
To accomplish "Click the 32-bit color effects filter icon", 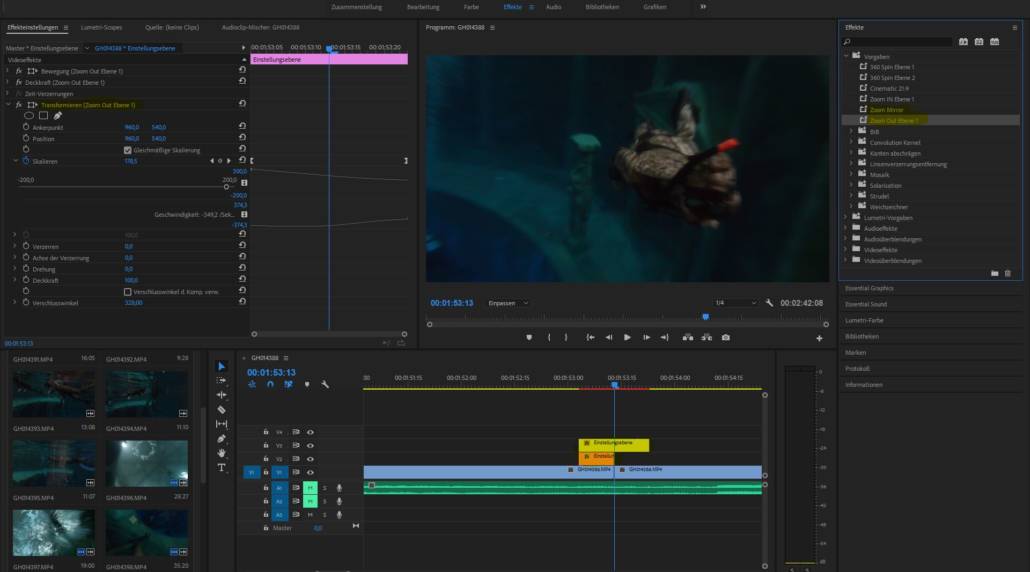I will pyautogui.click(x=979, y=41).
